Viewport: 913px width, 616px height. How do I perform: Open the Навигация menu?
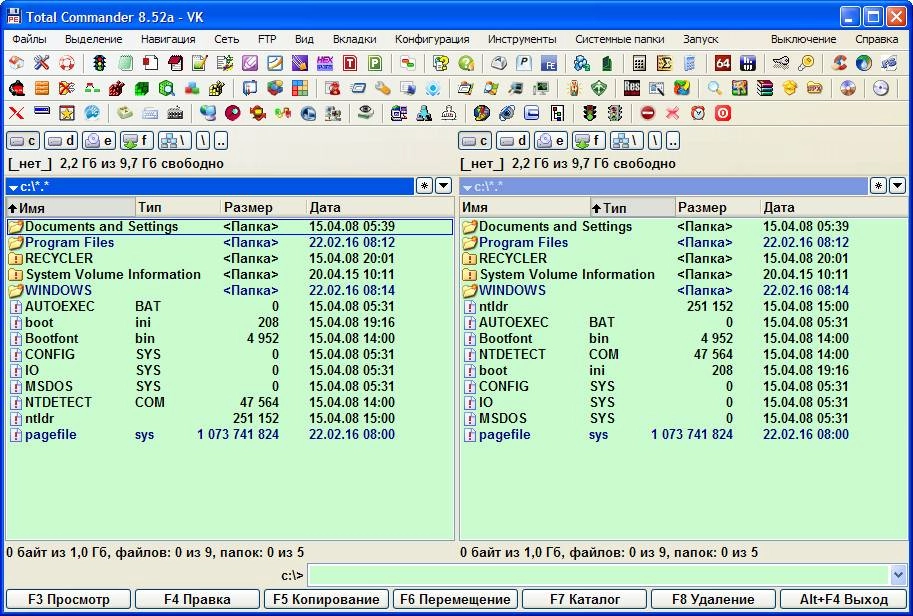(168, 39)
